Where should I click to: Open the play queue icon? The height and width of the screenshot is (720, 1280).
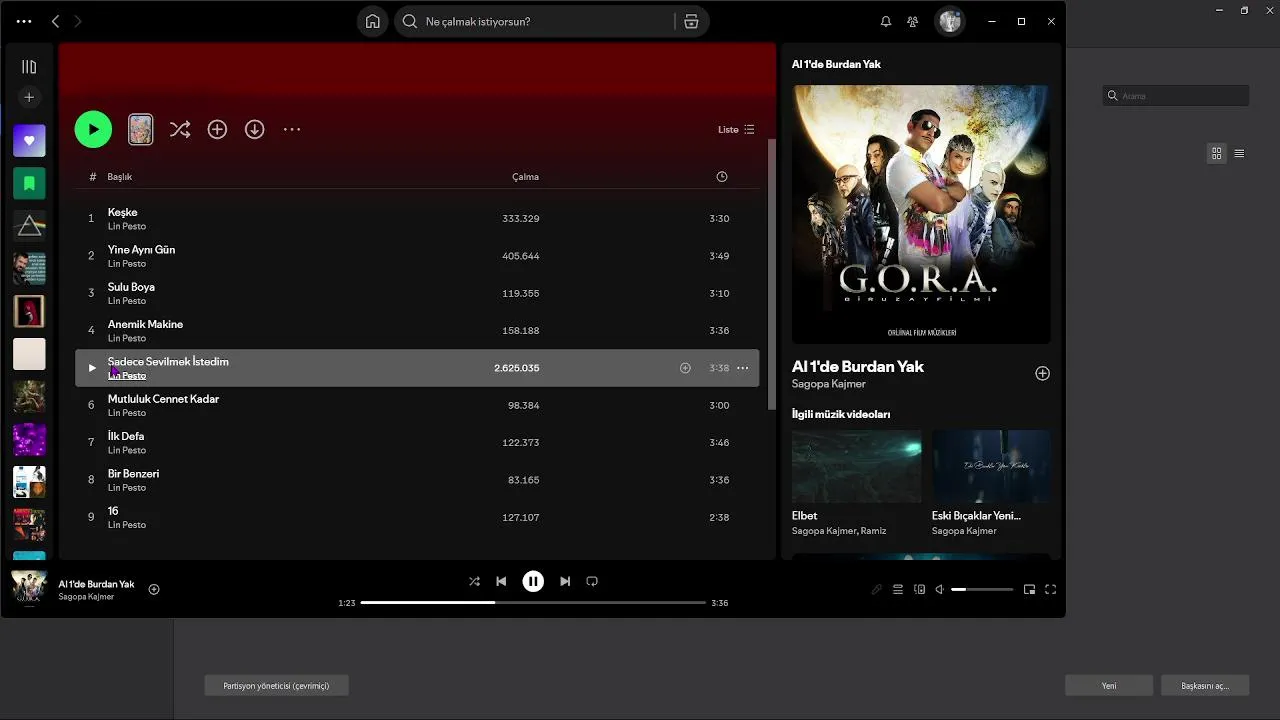tap(898, 590)
